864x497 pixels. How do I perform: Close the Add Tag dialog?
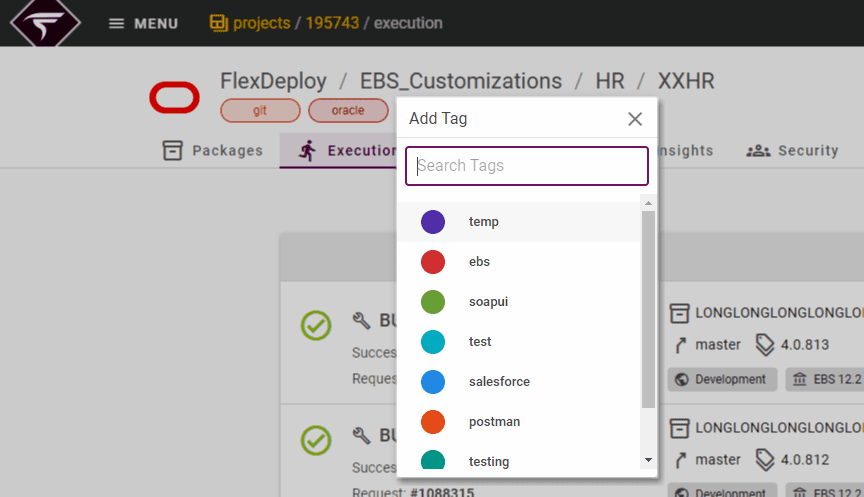coord(635,118)
